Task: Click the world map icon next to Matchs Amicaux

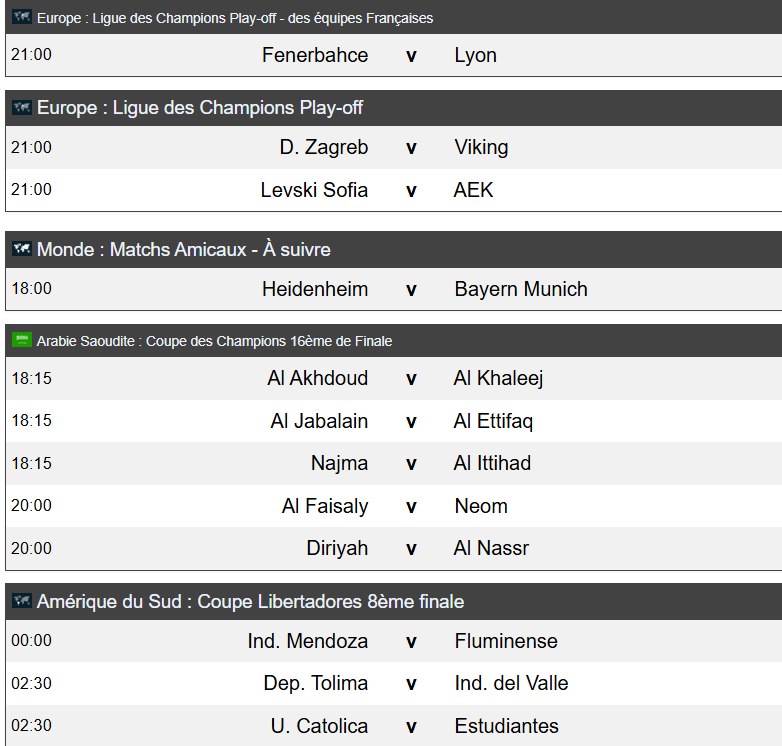Action: (22, 248)
